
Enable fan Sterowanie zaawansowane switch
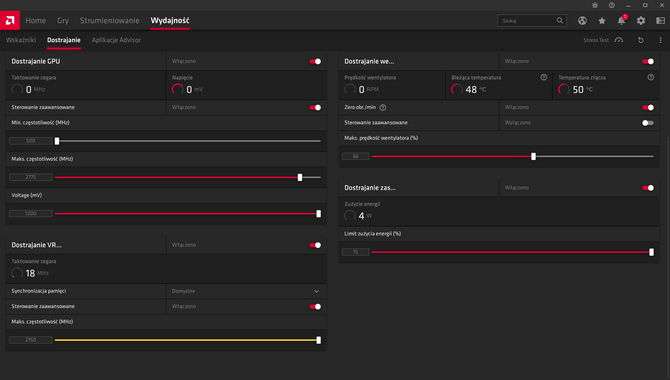648,123
